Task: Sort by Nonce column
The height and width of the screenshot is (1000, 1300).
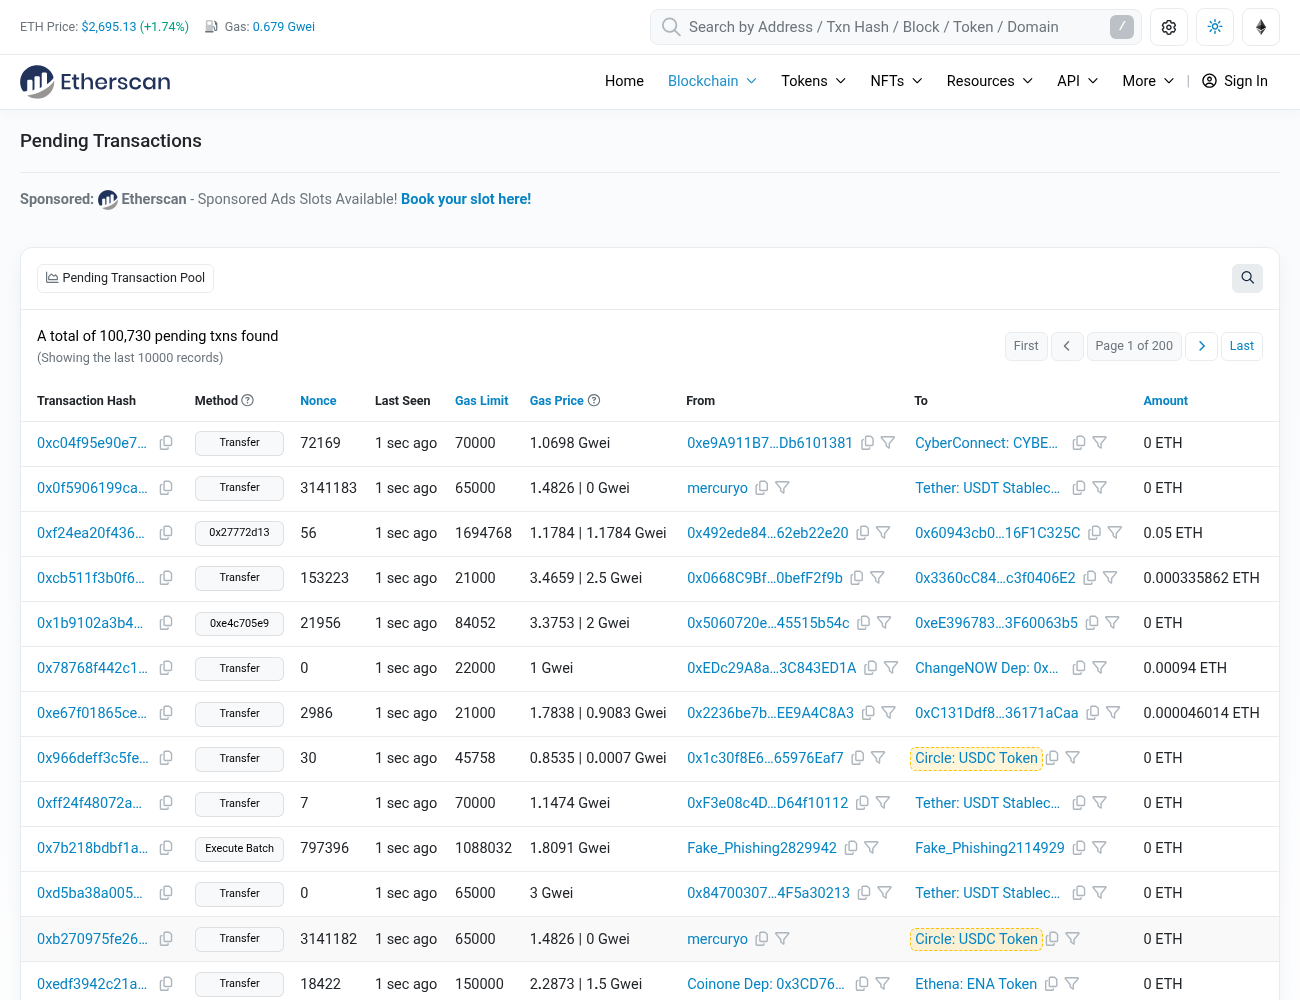Action: (x=318, y=401)
